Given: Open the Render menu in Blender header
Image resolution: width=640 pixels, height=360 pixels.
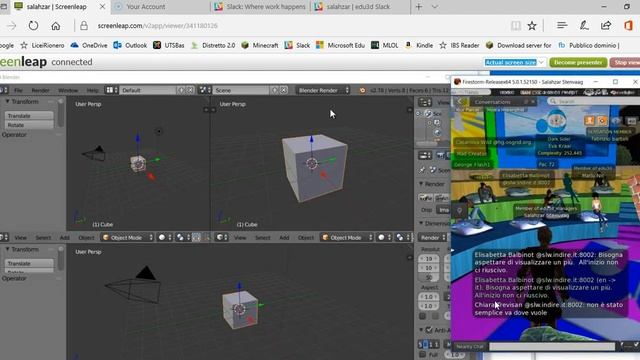Looking at the screenshot, I should (x=40, y=90).
